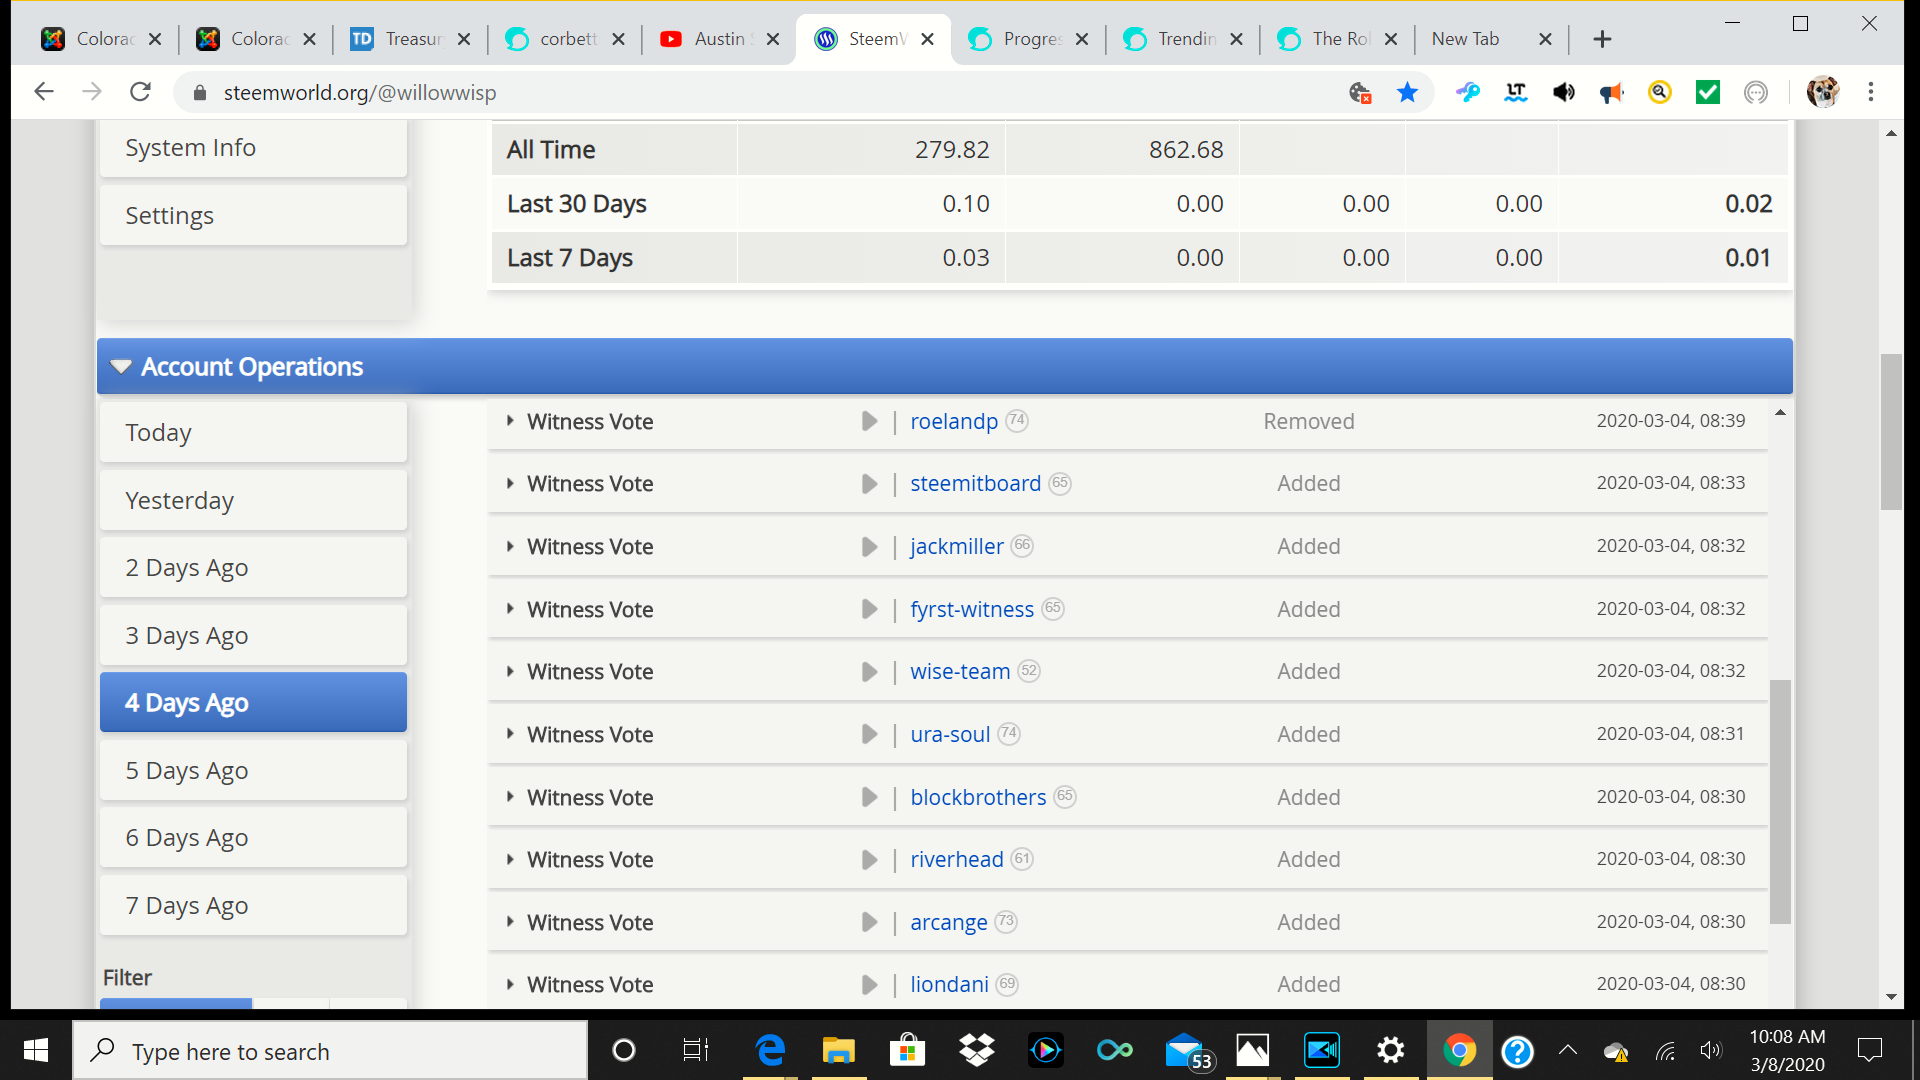The image size is (1920, 1080).
Task: Click play arrow icon in roelandp row
Action: pos(869,421)
